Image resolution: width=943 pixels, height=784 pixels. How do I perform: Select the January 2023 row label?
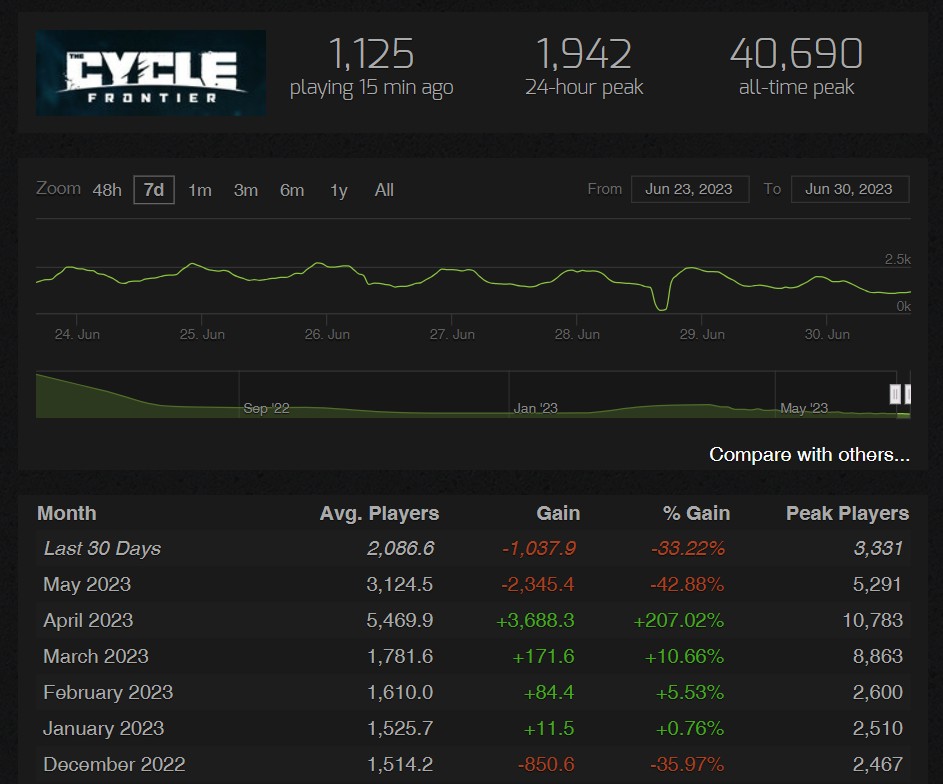coord(103,729)
